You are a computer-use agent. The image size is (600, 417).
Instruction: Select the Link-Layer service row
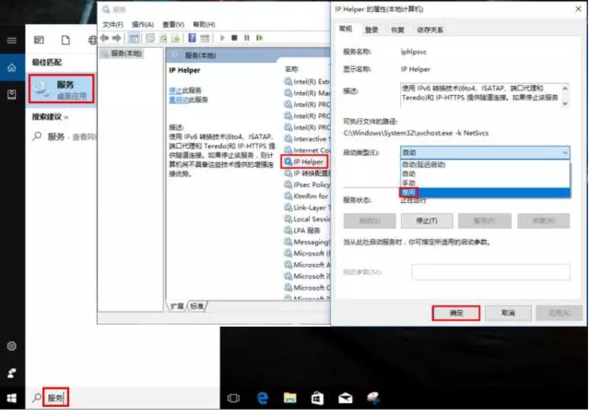coord(307,208)
